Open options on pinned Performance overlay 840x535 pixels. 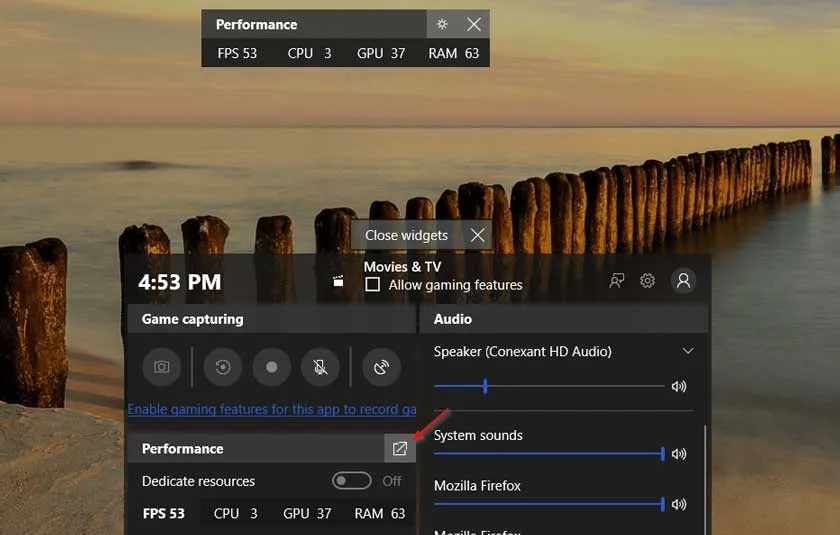pos(442,24)
